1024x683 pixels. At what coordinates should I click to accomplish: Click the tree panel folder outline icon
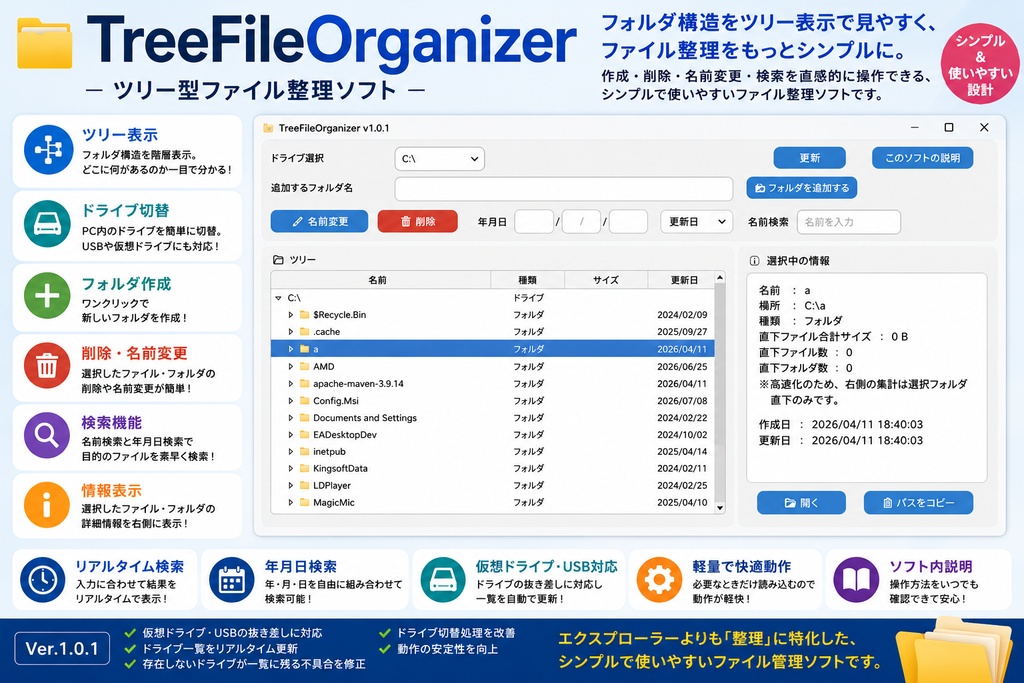coord(278,260)
